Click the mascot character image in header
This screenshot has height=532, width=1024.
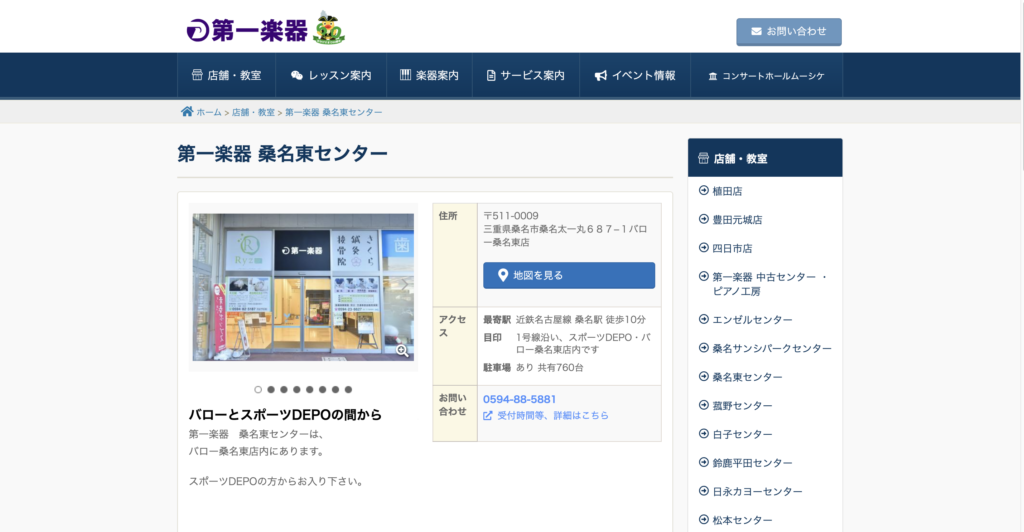(x=328, y=27)
